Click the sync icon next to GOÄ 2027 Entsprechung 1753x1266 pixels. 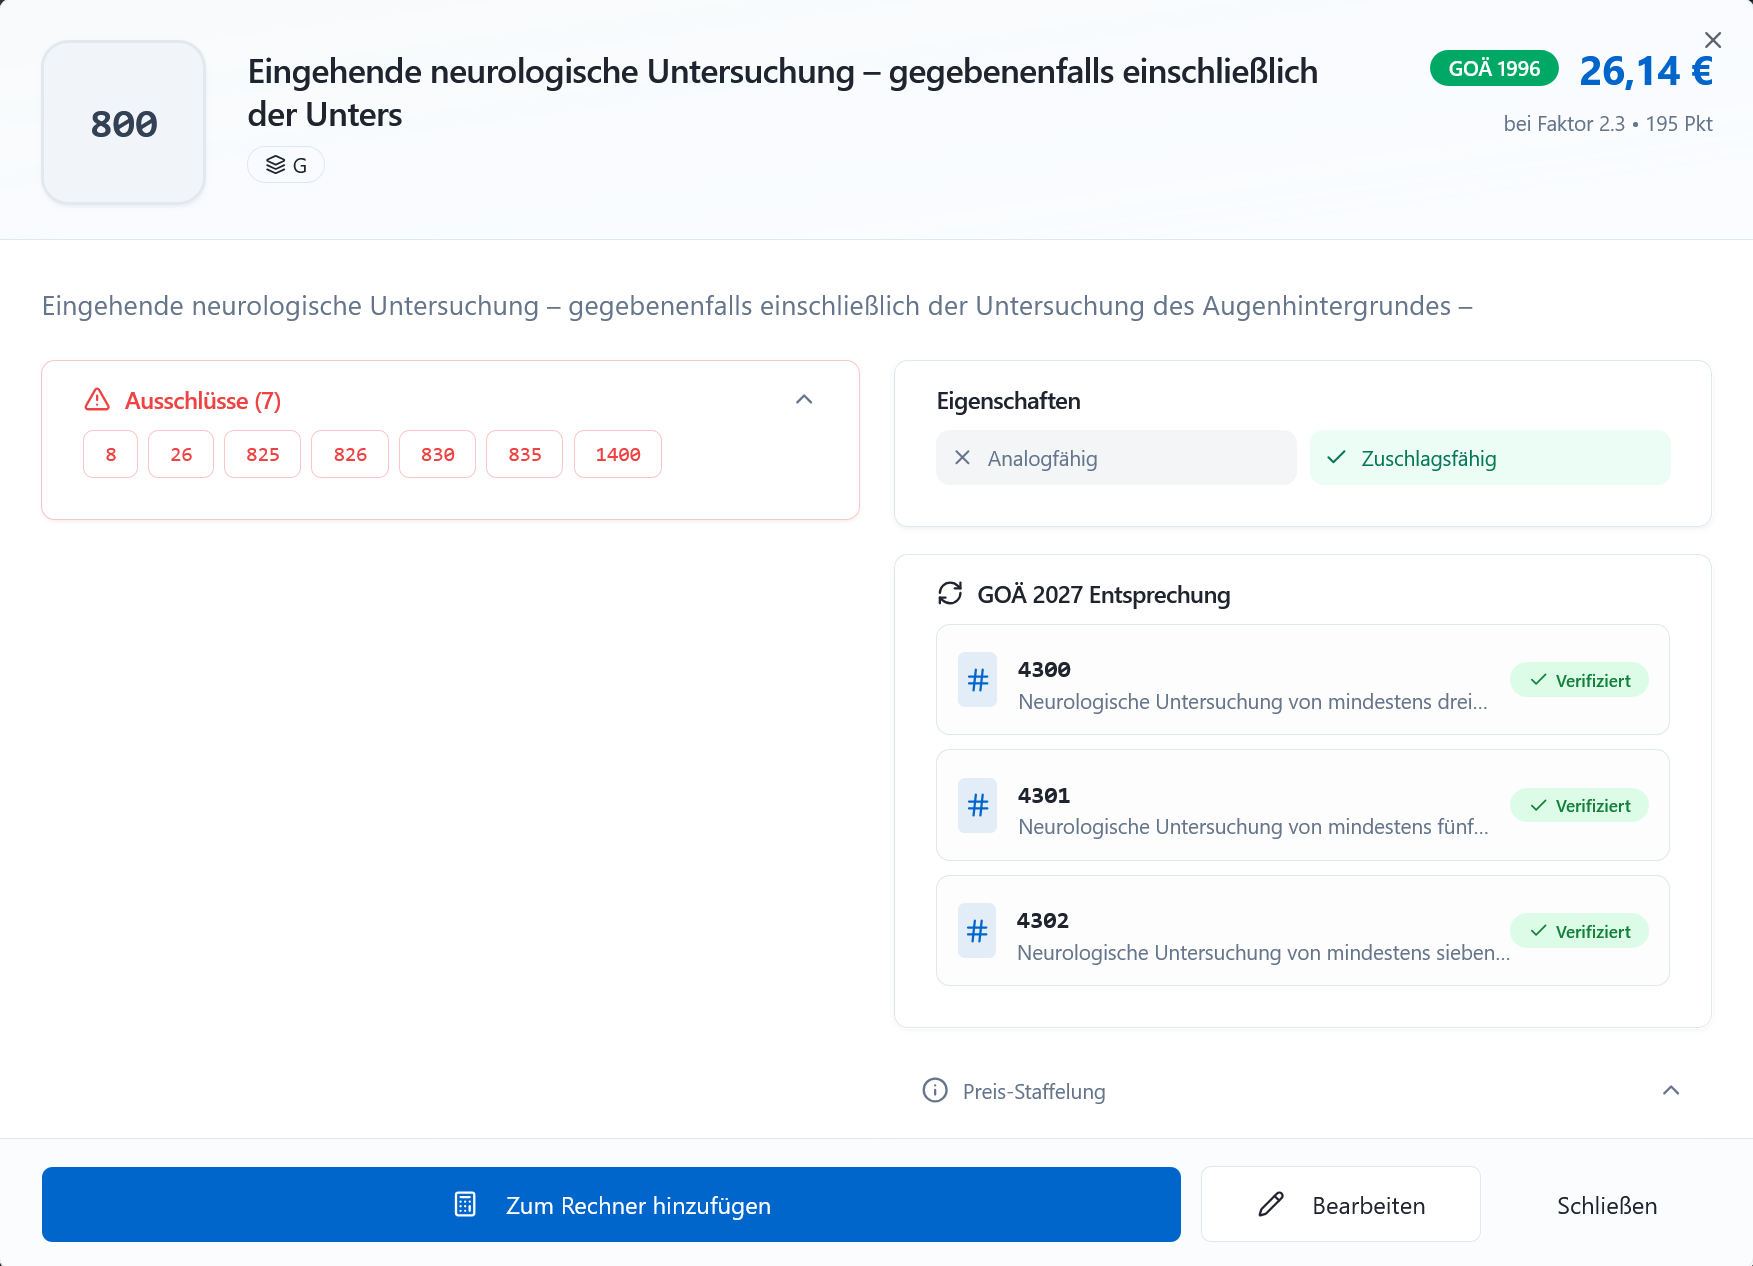coord(950,594)
